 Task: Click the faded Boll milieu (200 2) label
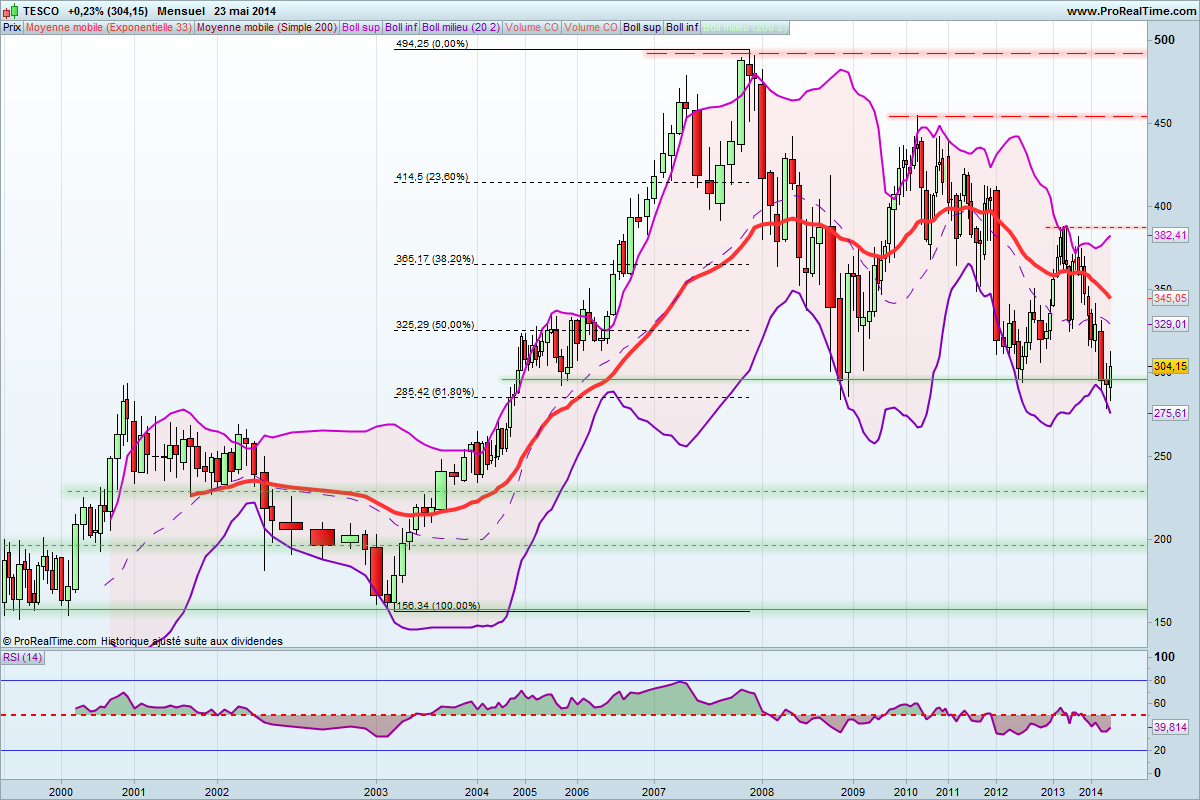click(x=745, y=27)
